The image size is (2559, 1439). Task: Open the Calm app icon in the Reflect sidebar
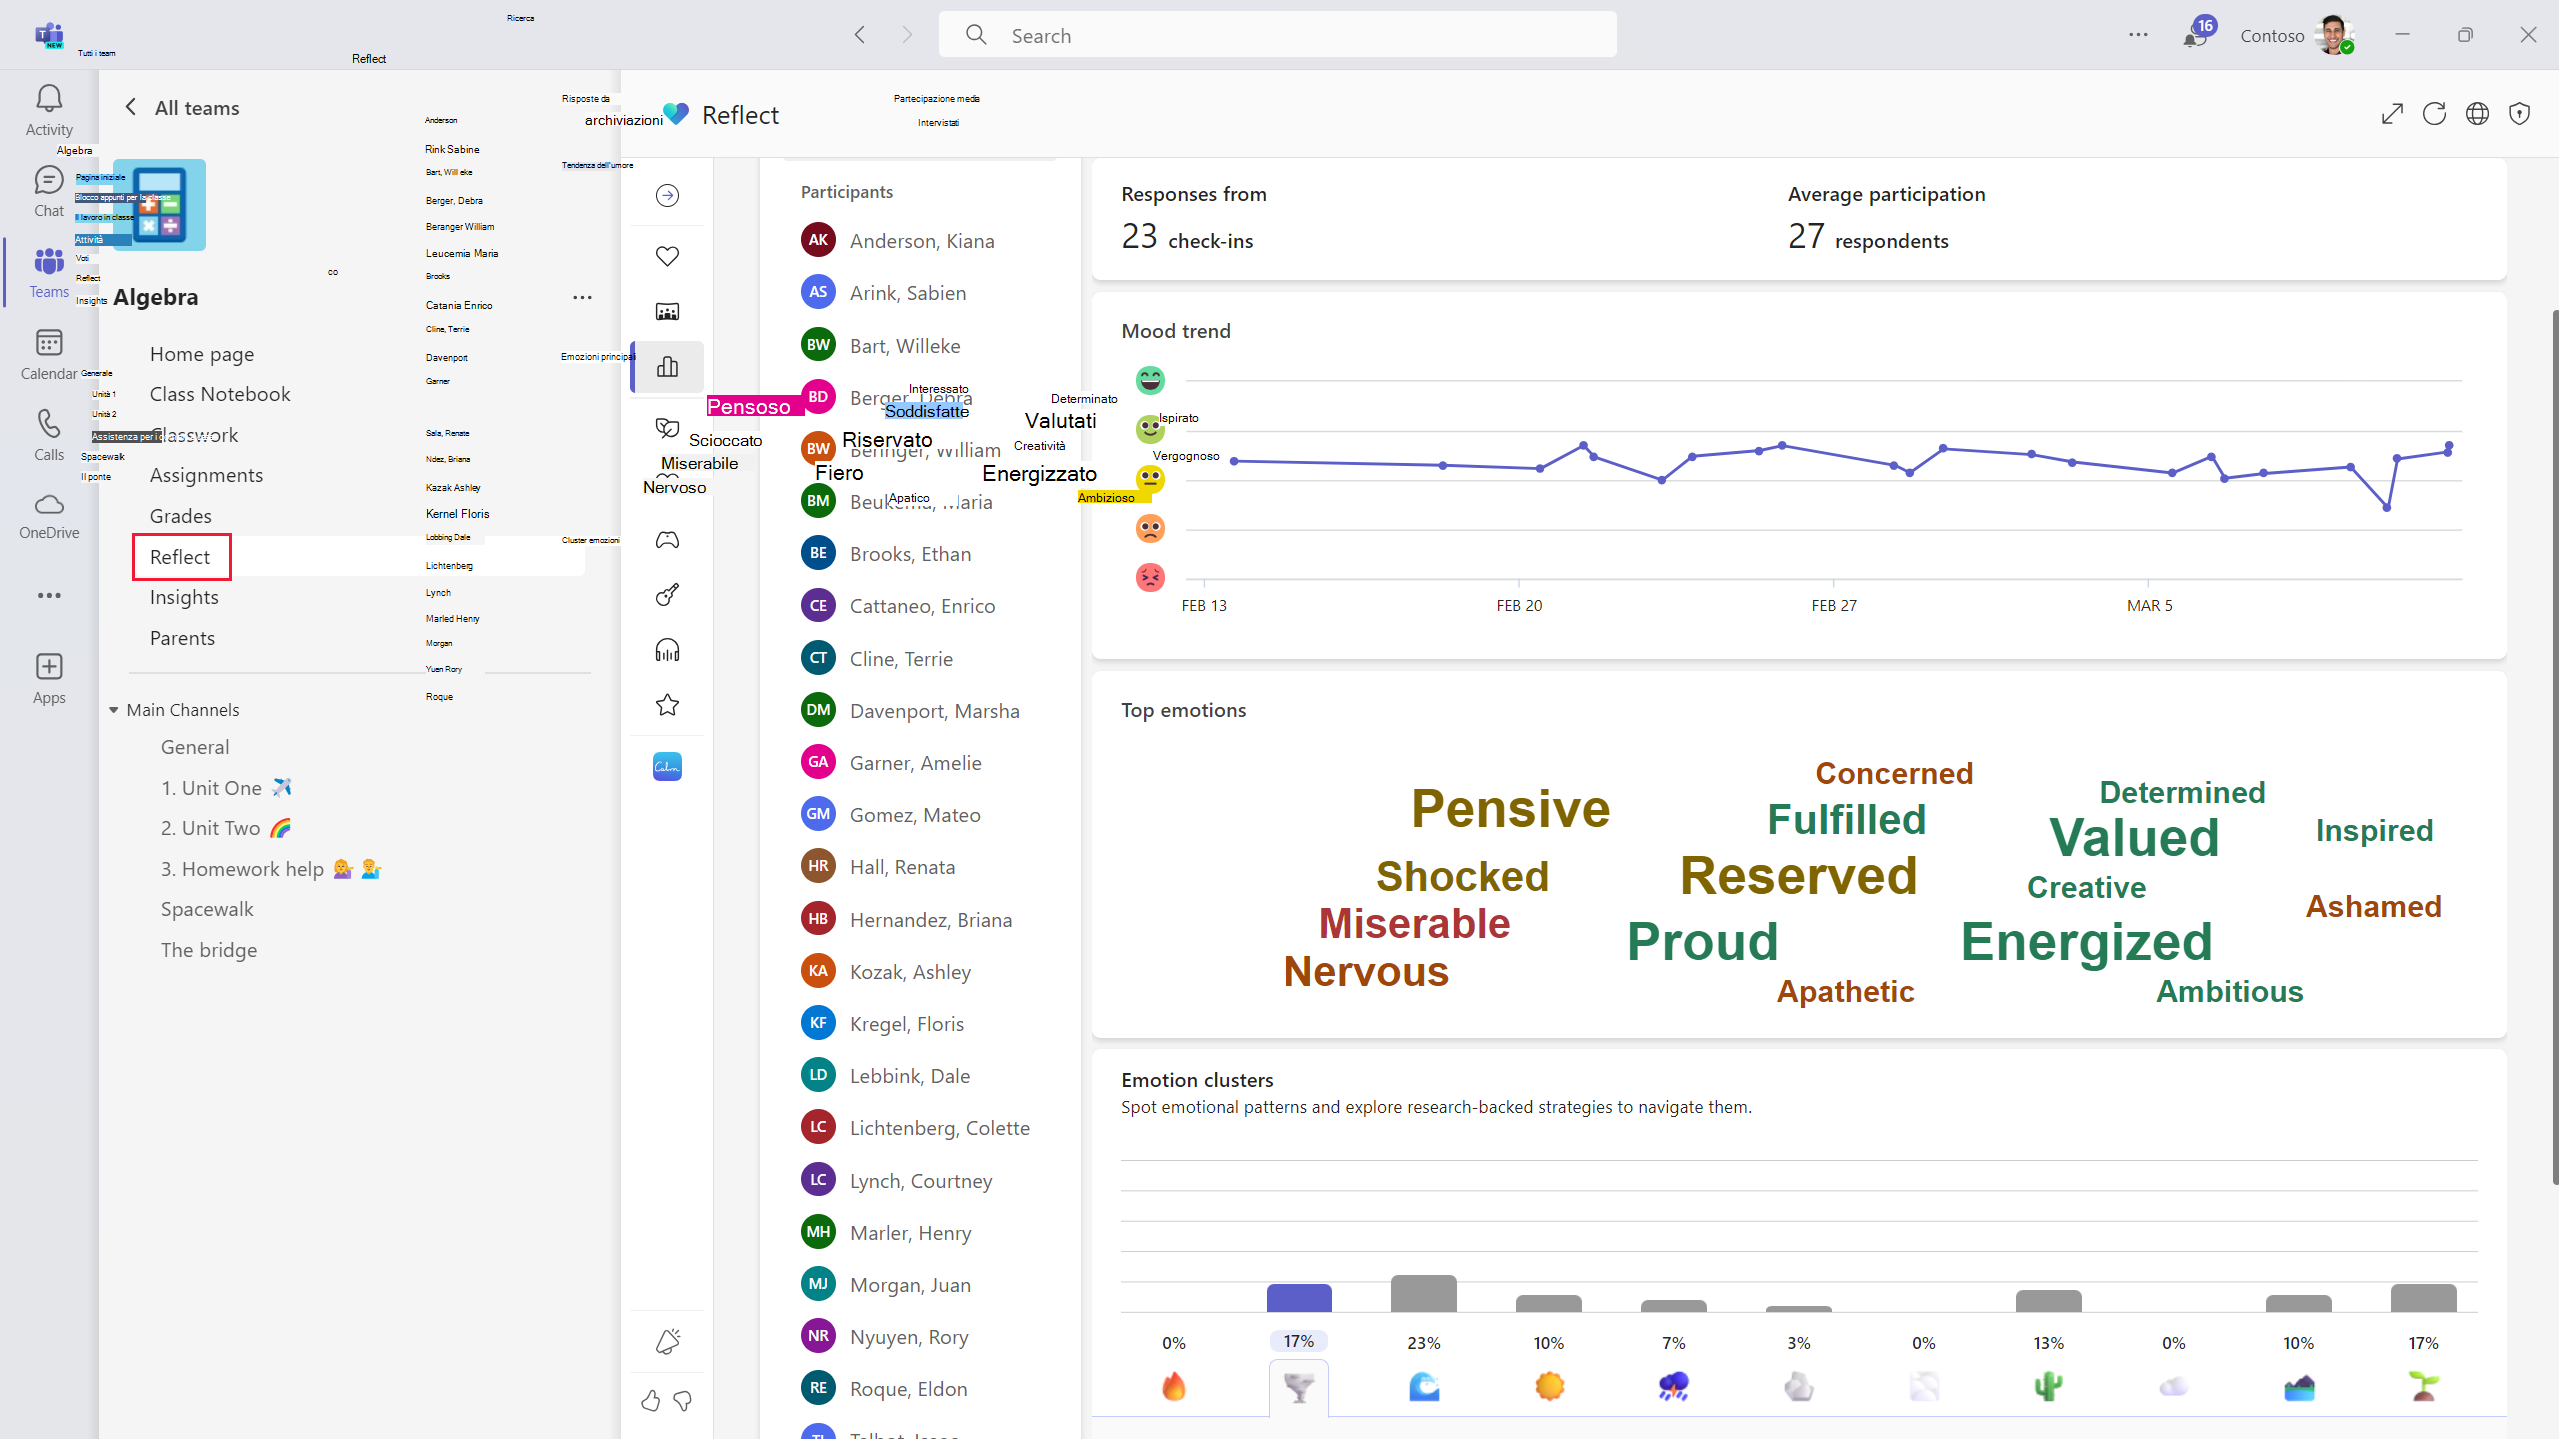click(x=667, y=767)
